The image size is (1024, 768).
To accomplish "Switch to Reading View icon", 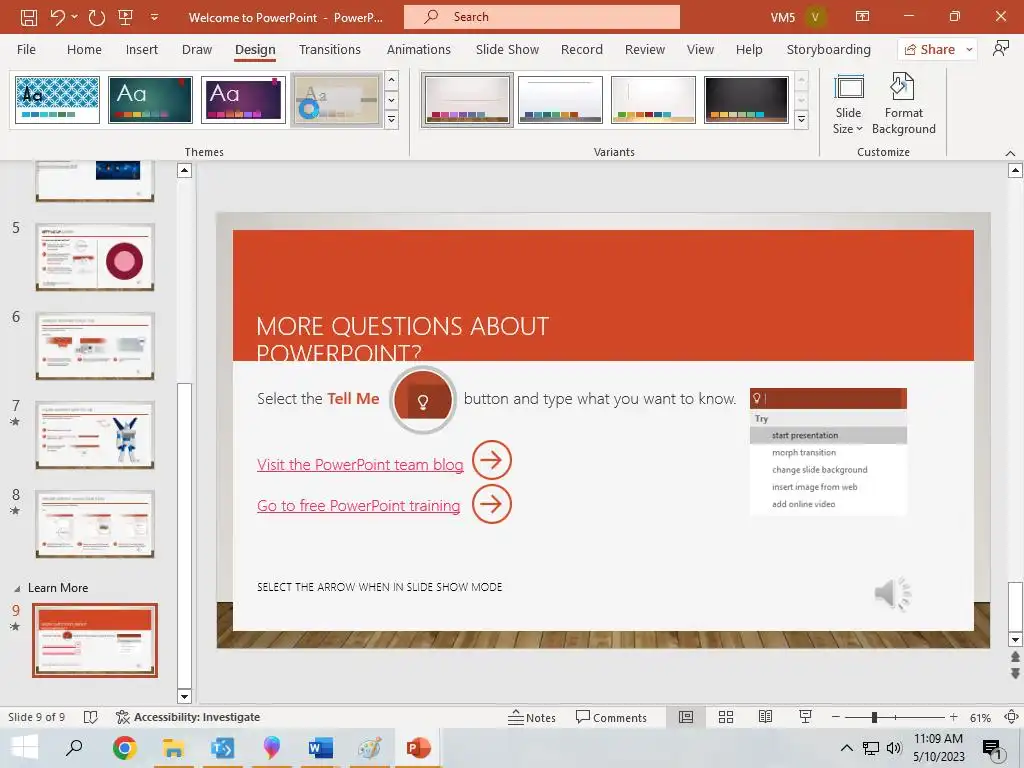I will [x=765, y=717].
